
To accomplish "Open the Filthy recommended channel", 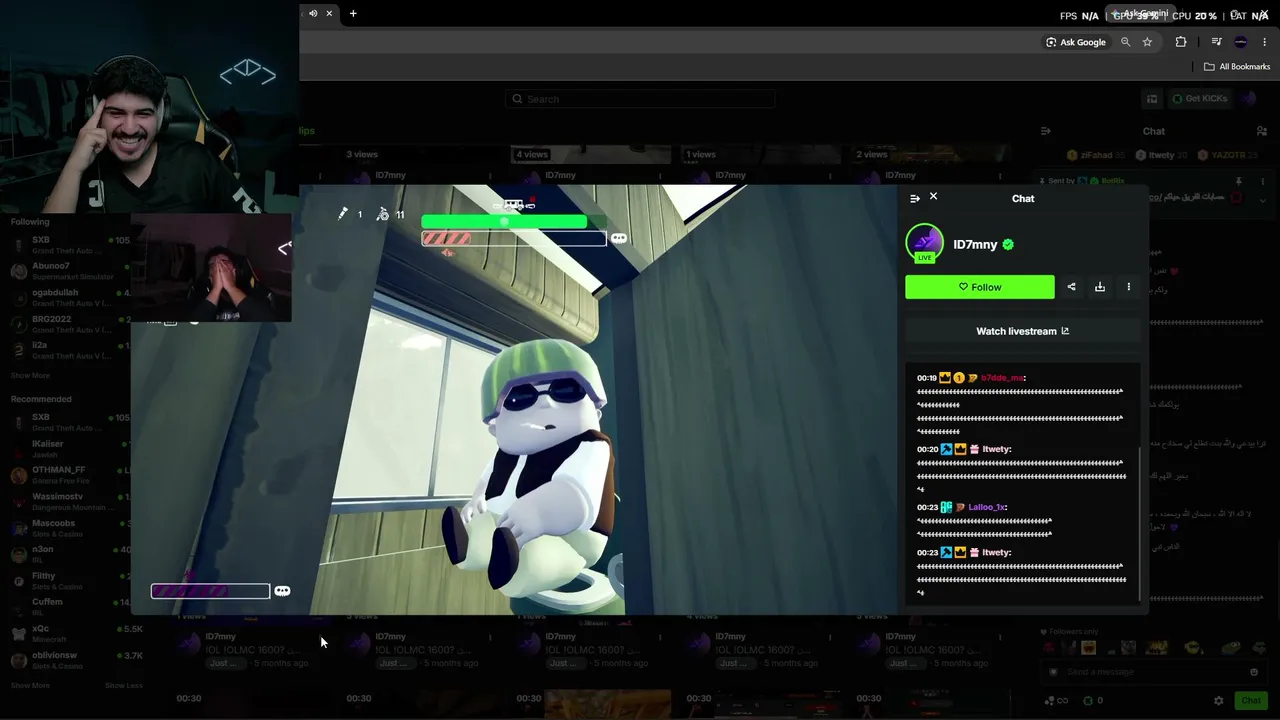I will point(70,580).
